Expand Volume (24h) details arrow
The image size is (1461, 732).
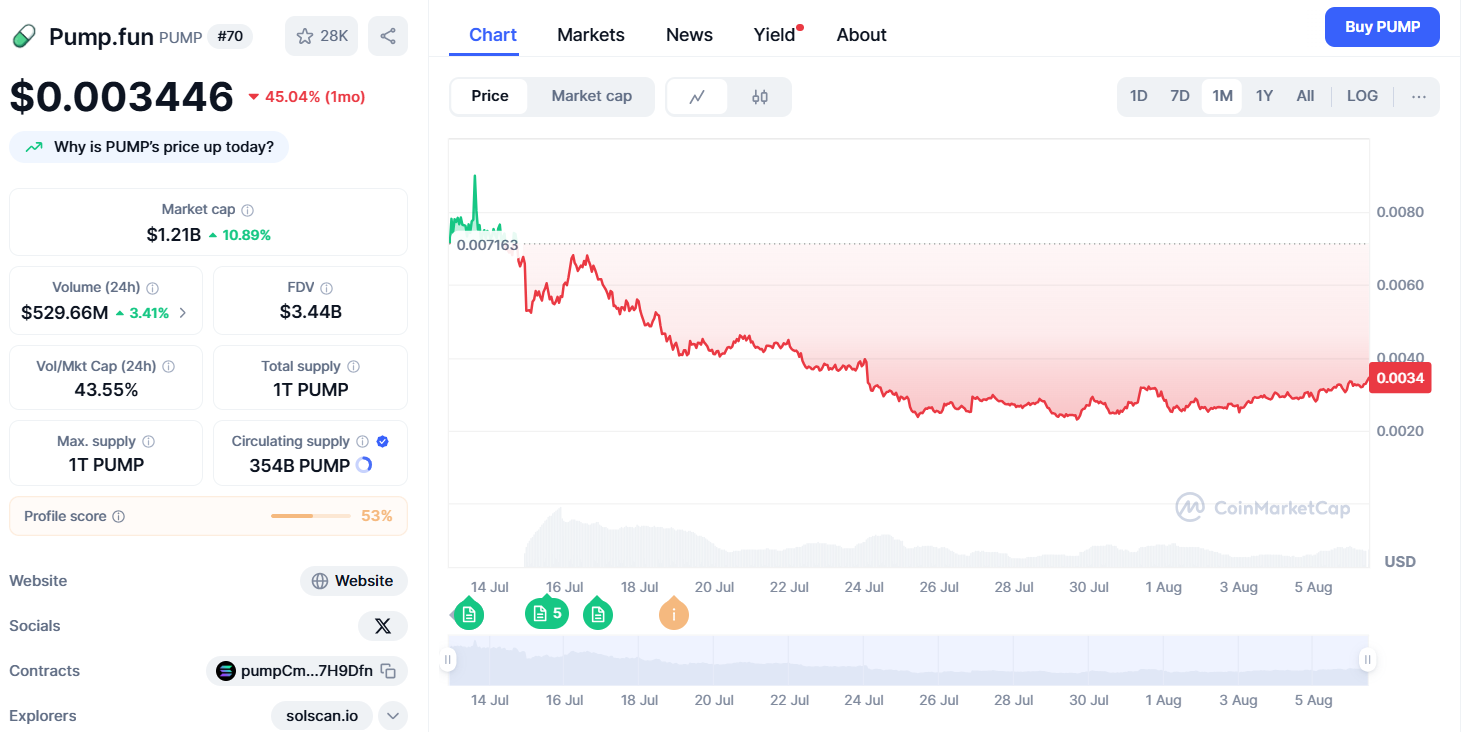pyautogui.click(x=183, y=313)
